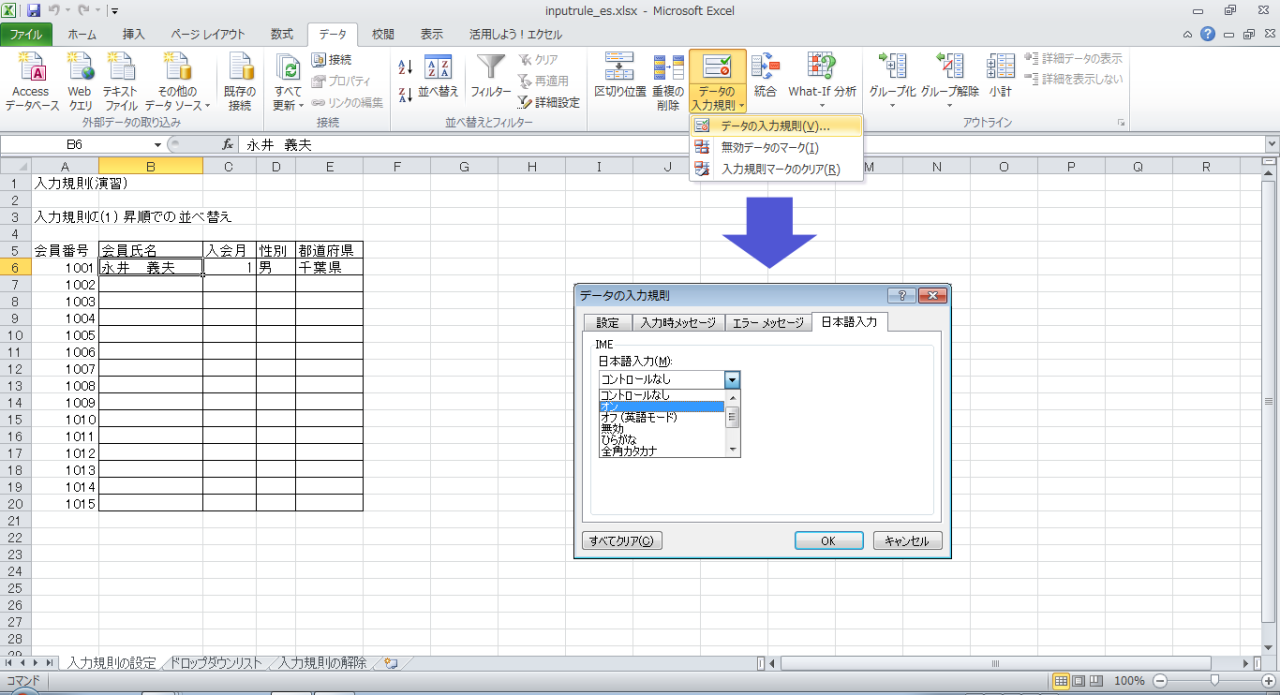Click the 接続 connections item
Screen dimensions: 1280x695
(332, 60)
